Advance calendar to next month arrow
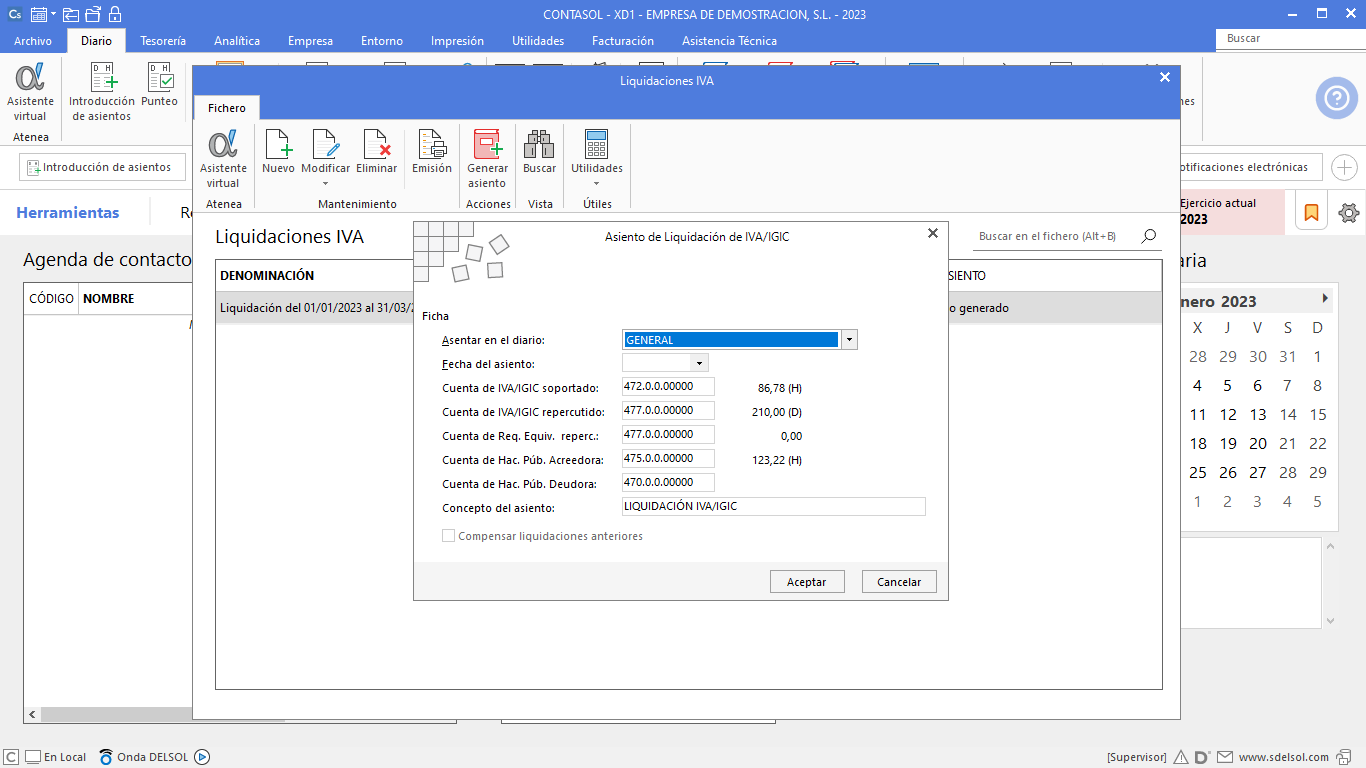 (x=1325, y=299)
